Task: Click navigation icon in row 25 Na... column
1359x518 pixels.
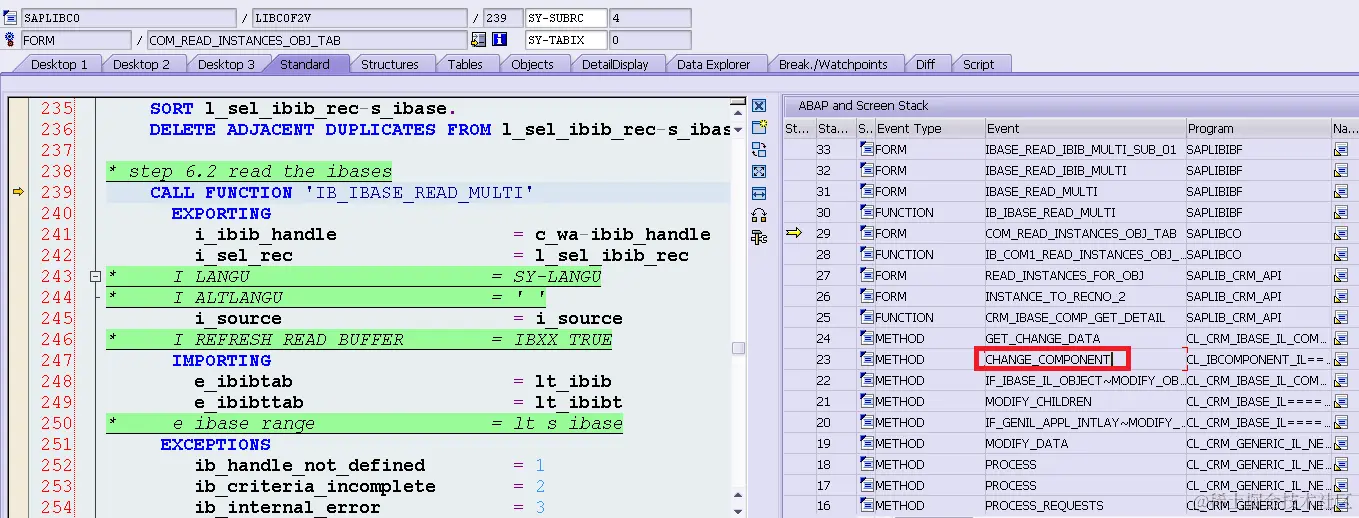Action: 1340,318
